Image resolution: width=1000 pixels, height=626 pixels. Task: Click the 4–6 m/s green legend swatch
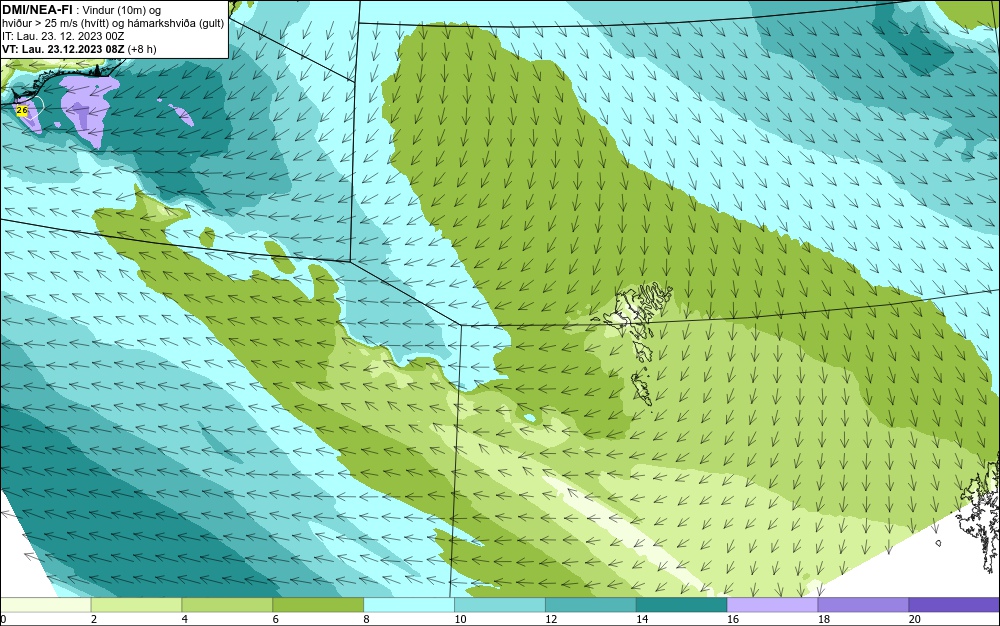pyautogui.click(x=227, y=604)
